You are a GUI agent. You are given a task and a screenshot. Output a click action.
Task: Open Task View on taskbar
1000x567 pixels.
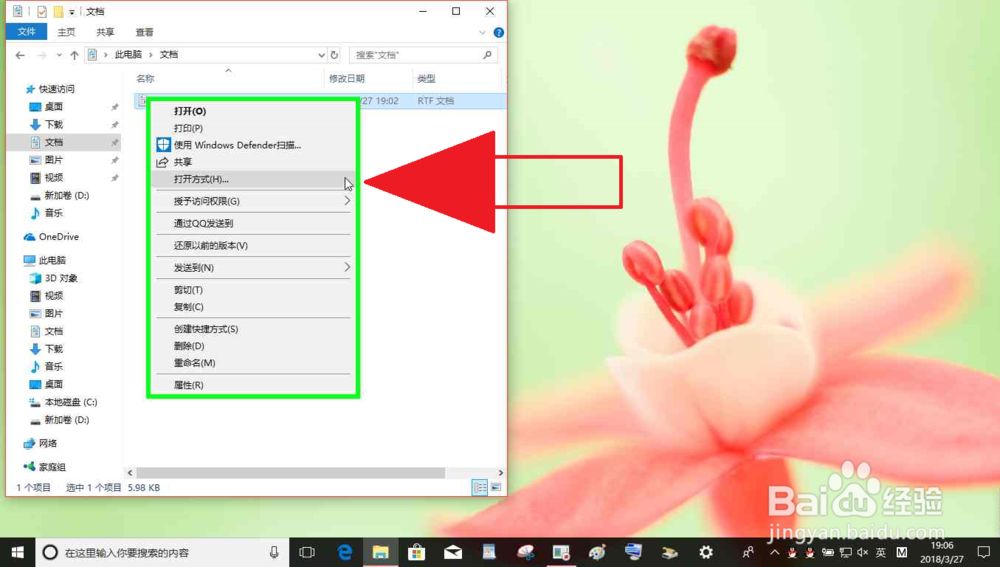click(x=307, y=552)
